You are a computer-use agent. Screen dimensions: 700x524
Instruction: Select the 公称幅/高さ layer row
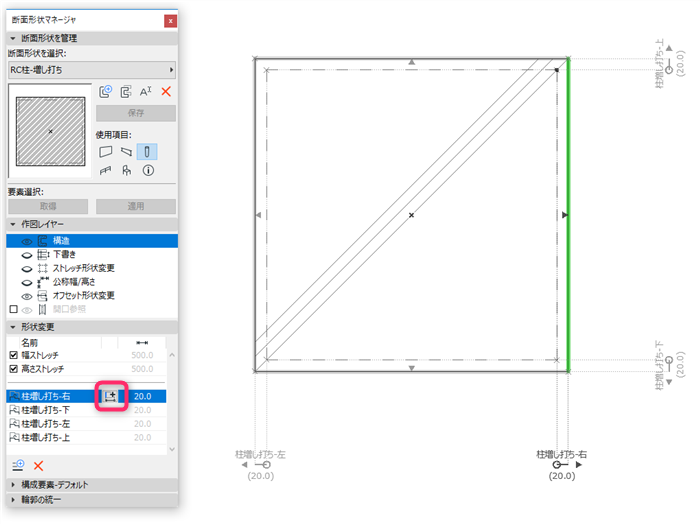click(x=92, y=282)
